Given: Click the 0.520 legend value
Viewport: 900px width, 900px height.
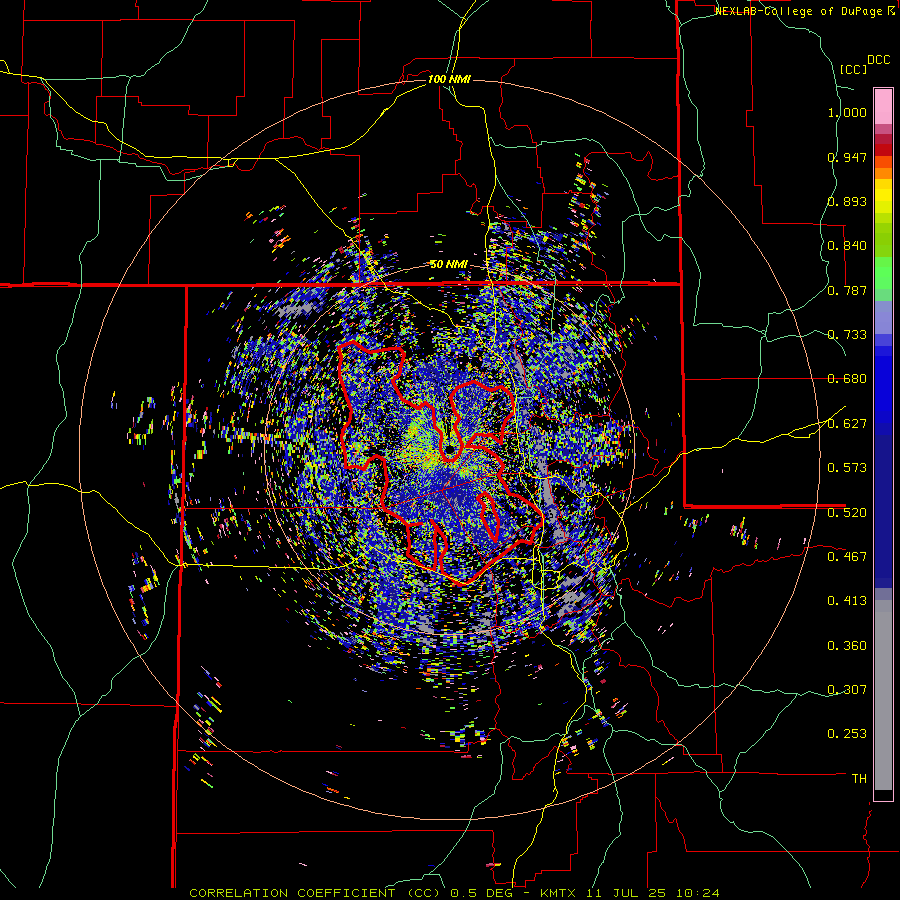Looking at the screenshot, I should point(847,513).
